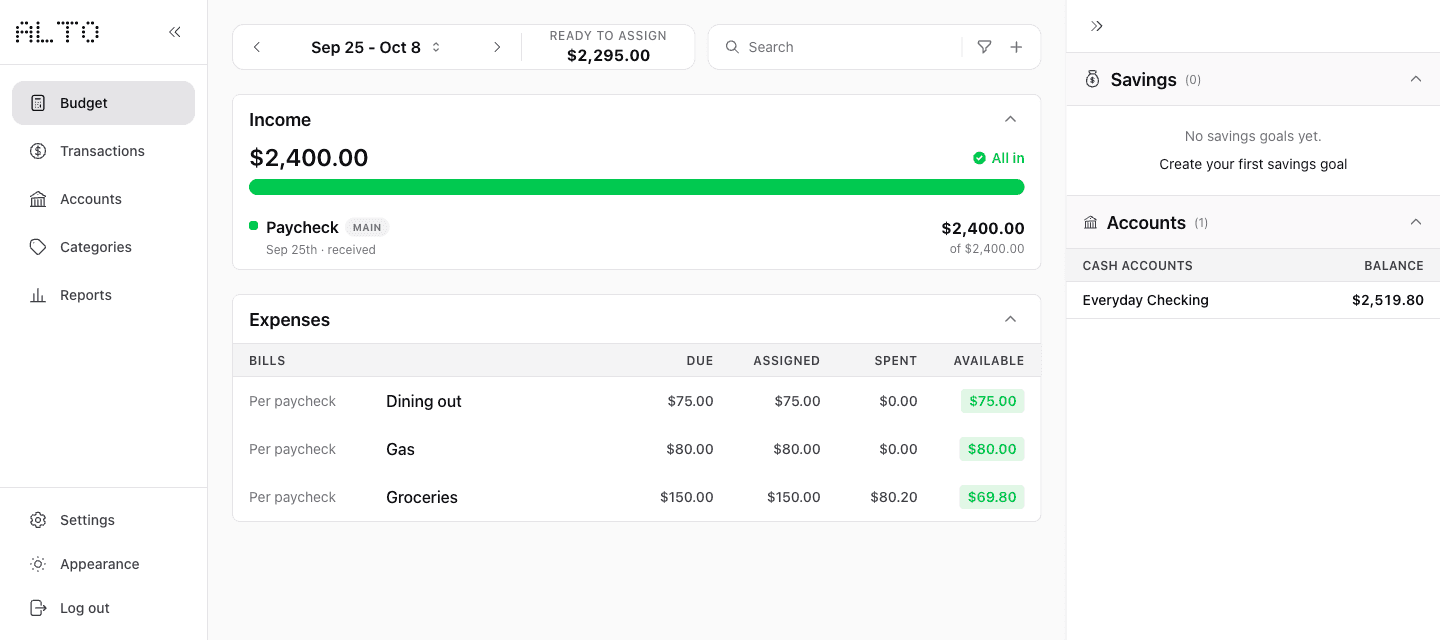Click the Reports bar chart icon

click(x=38, y=295)
